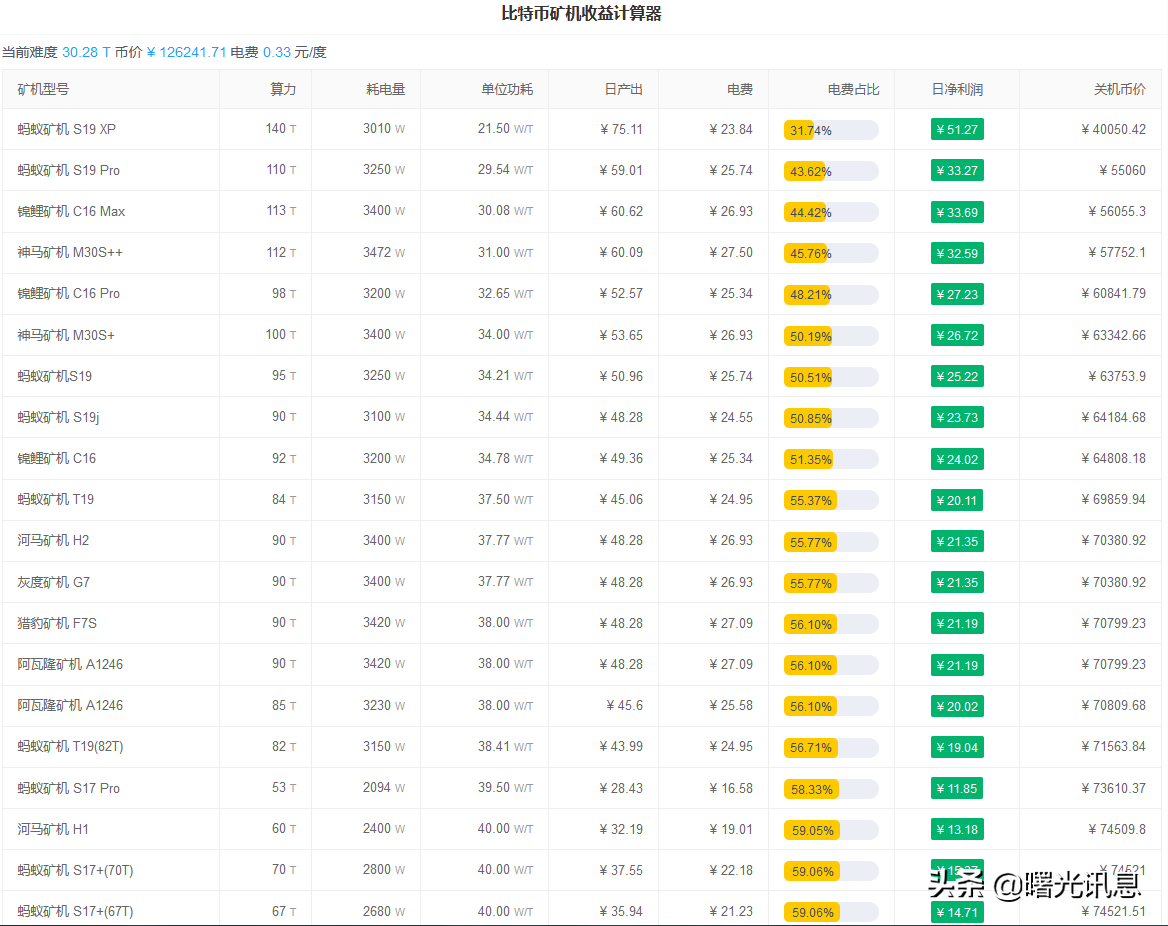Viewport: 1168px width, 926px height.
Task: Click the current difficulty value 30.28 T
Action: click(86, 52)
